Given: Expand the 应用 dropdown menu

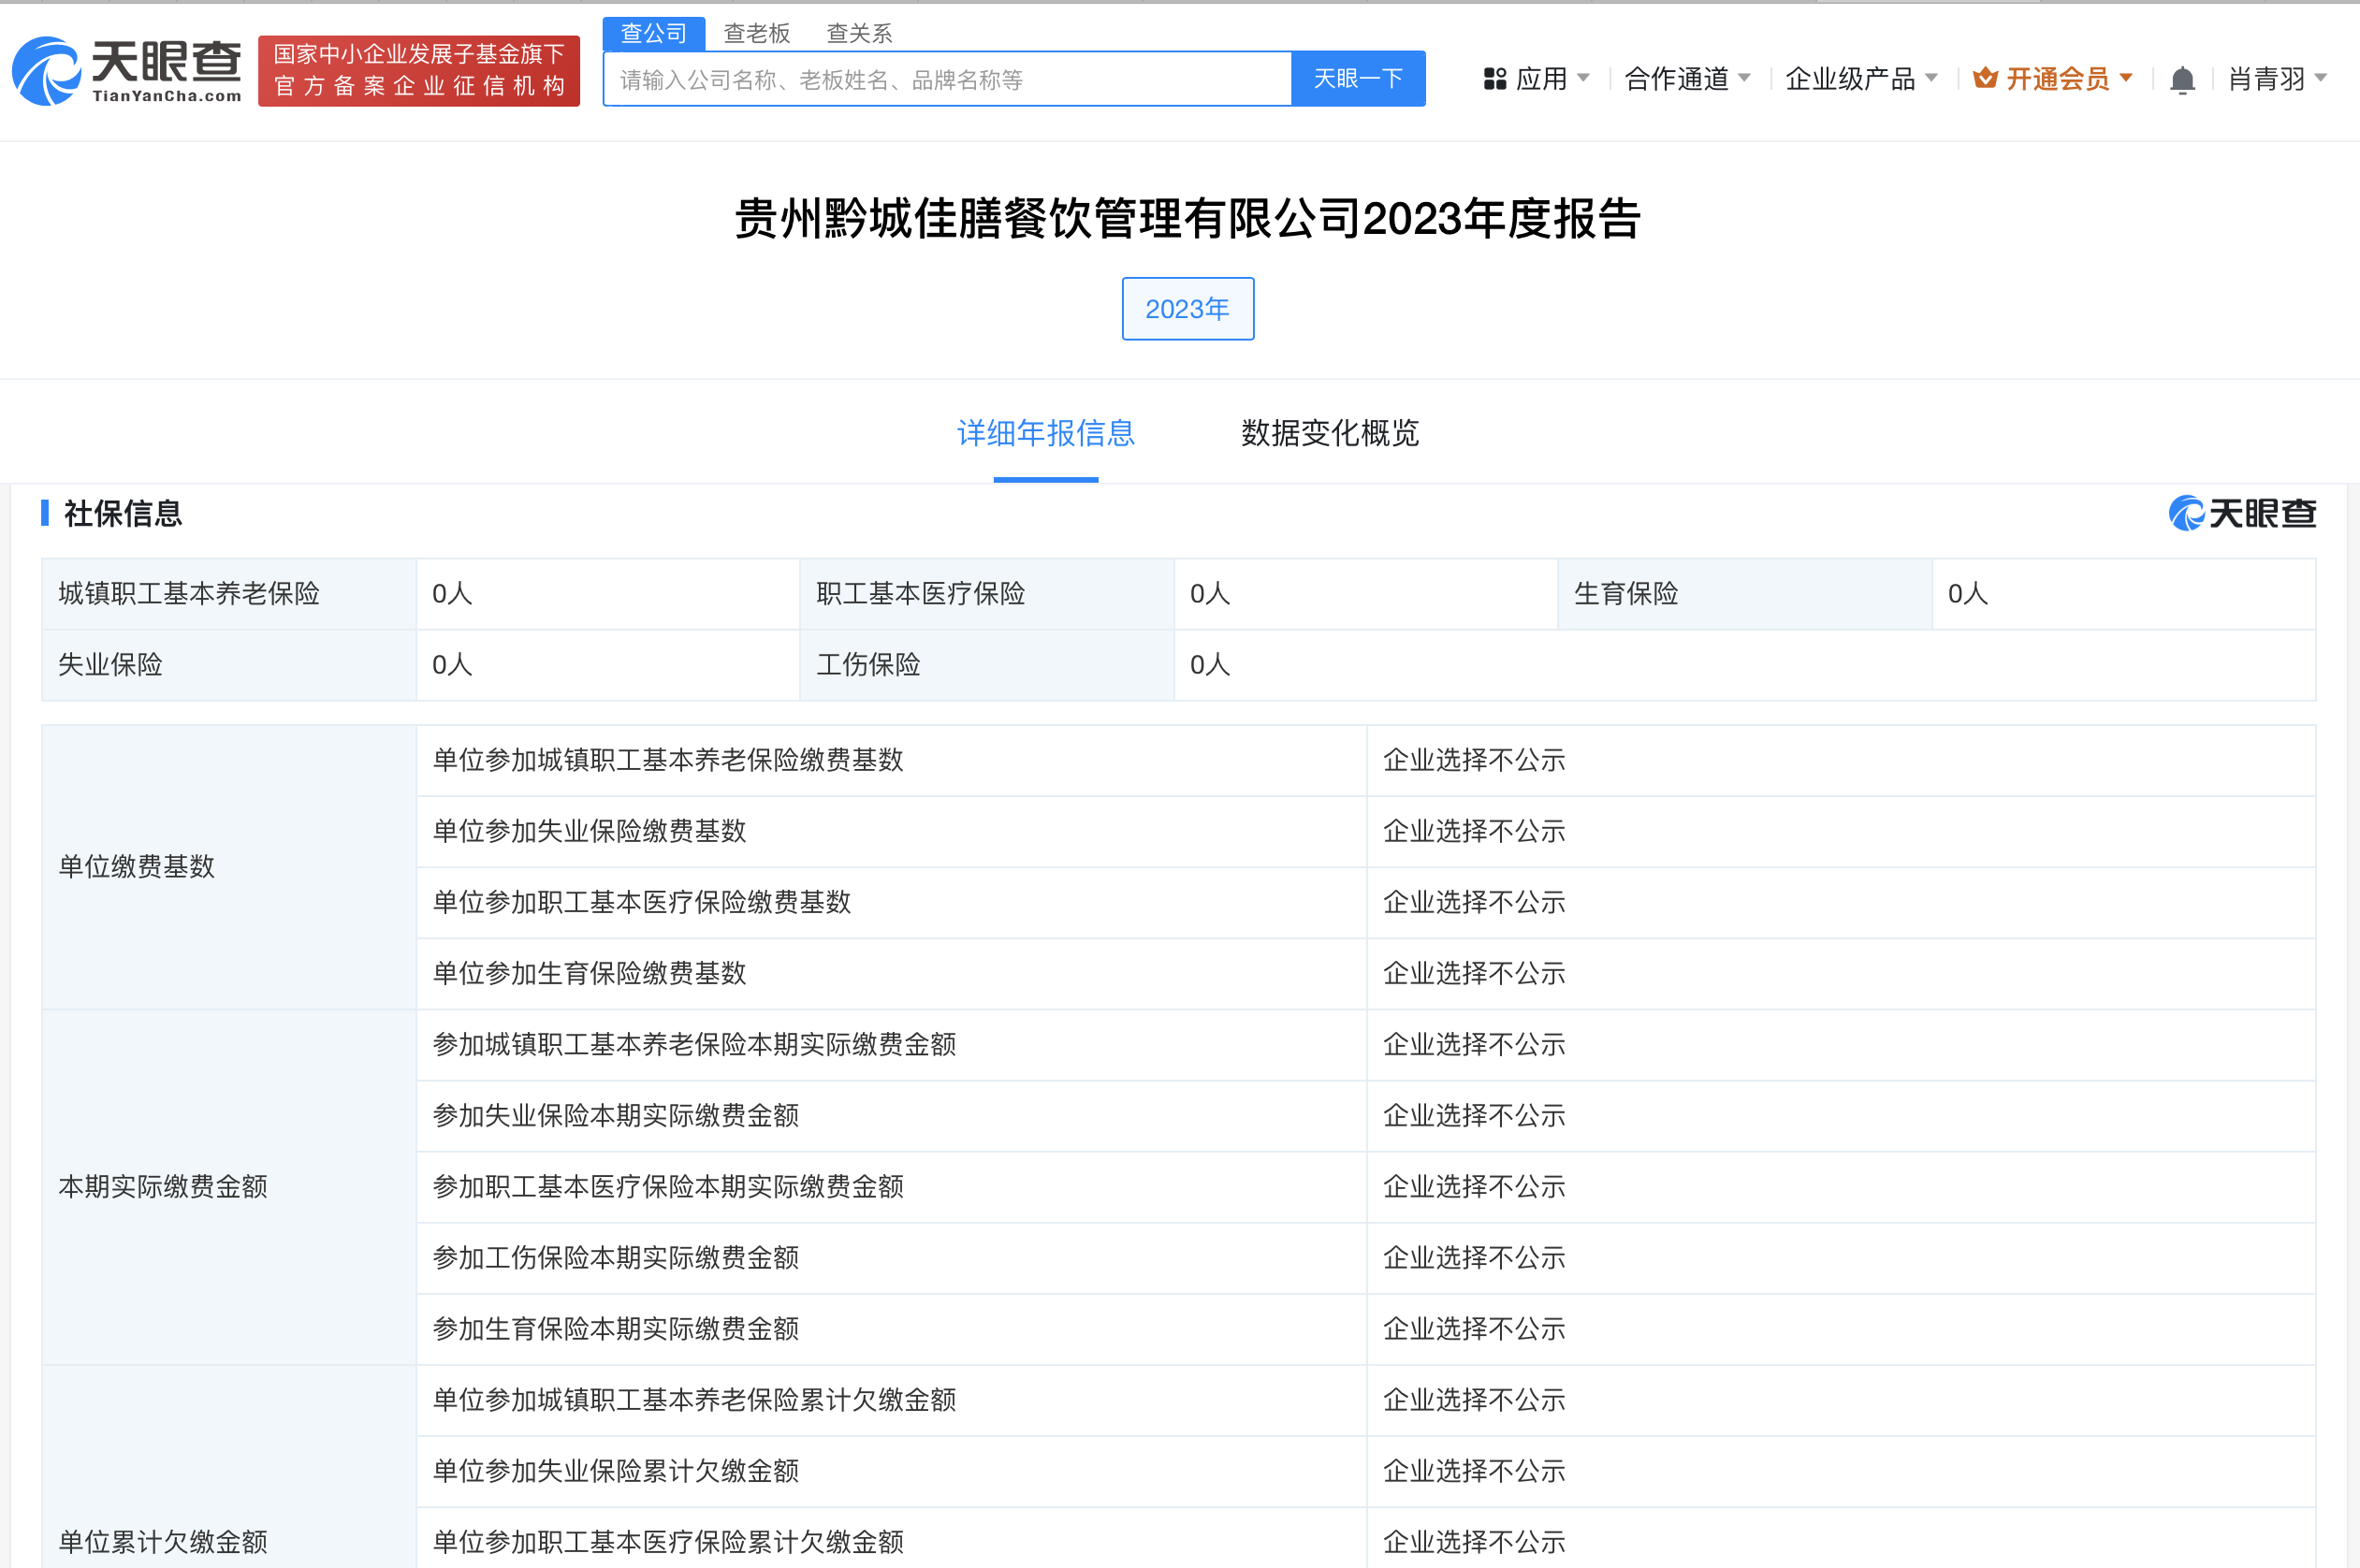Looking at the screenshot, I should pos(1540,79).
